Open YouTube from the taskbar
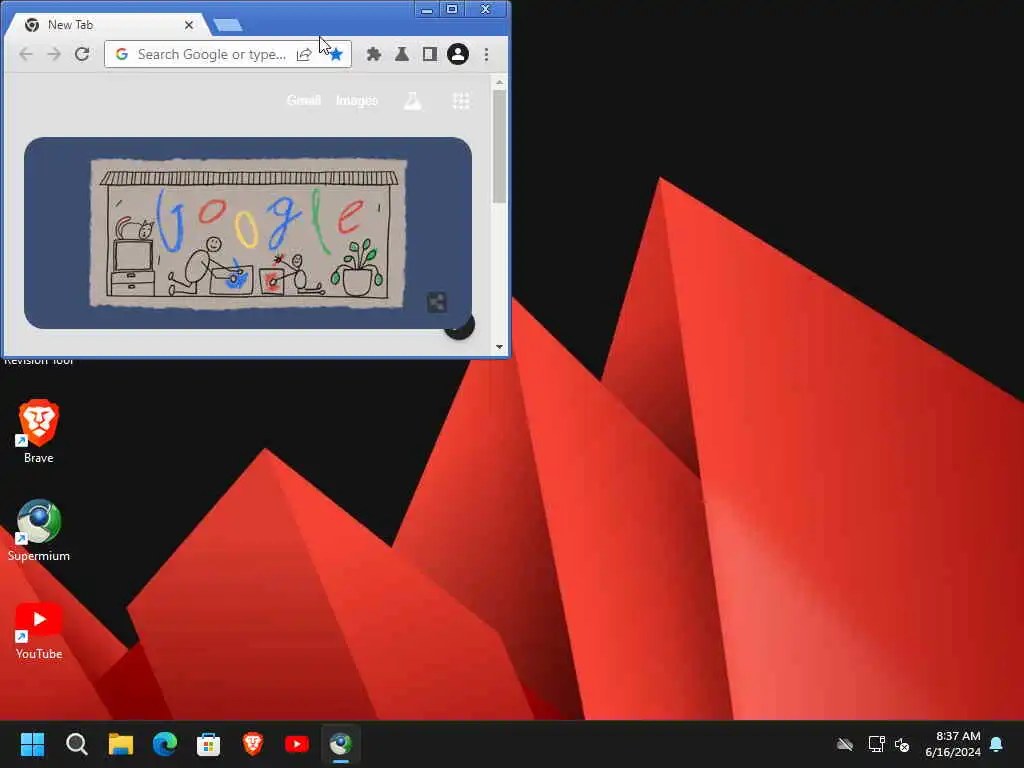This screenshot has width=1024, height=768. pyautogui.click(x=296, y=744)
